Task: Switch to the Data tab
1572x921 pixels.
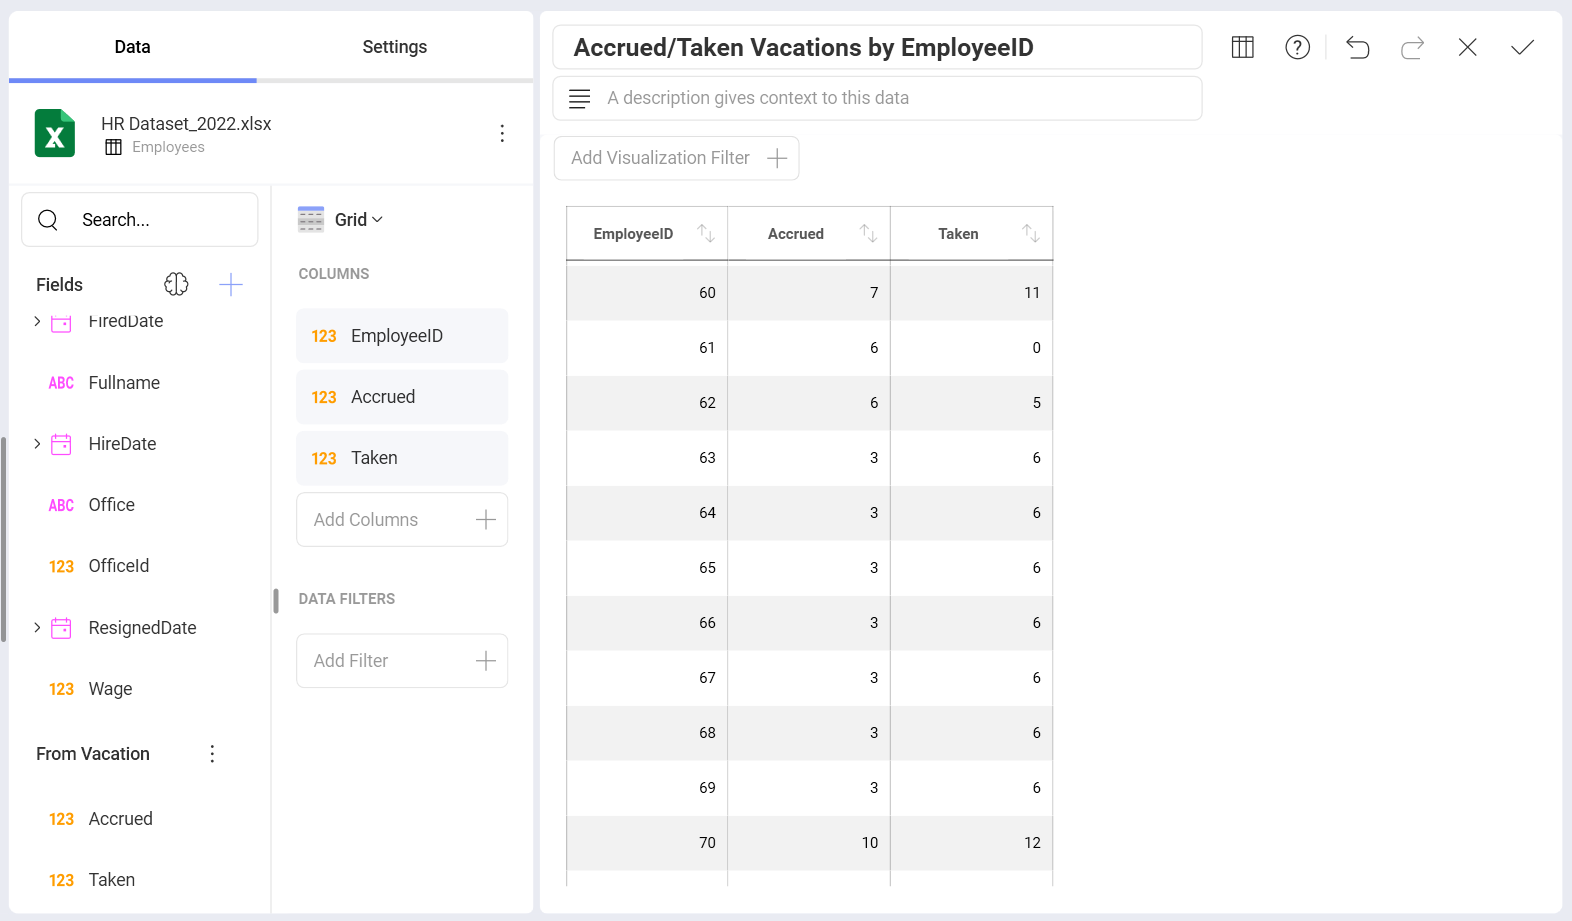Action: (x=132, y=47)
